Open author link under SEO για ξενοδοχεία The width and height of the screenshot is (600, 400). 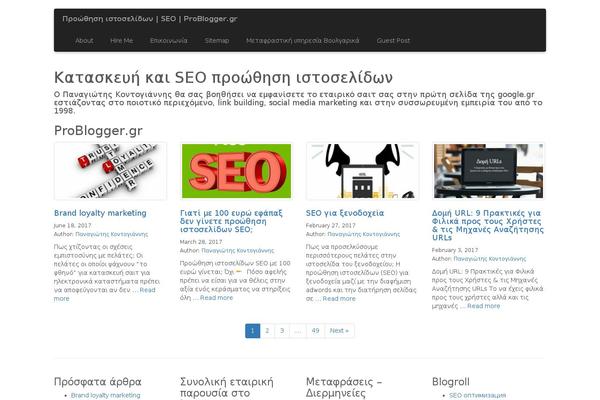[364, 234]
